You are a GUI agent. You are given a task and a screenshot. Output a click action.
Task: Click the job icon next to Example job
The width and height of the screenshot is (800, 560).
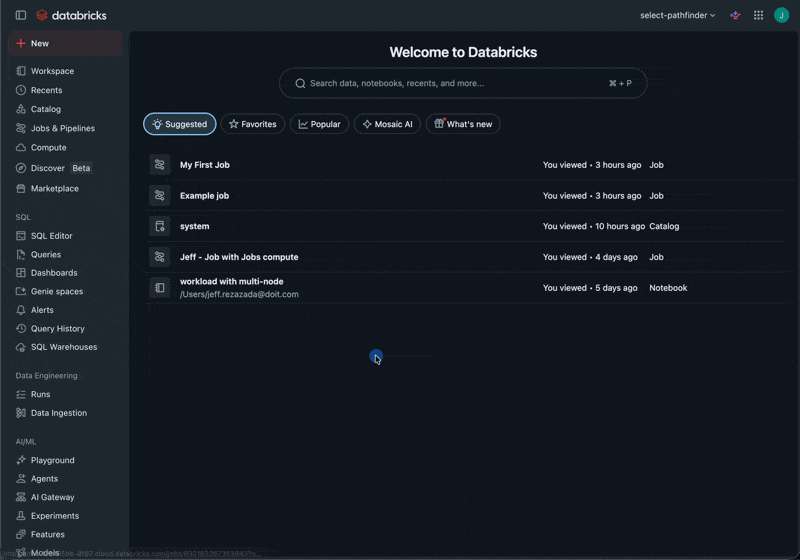coord(160,195)
